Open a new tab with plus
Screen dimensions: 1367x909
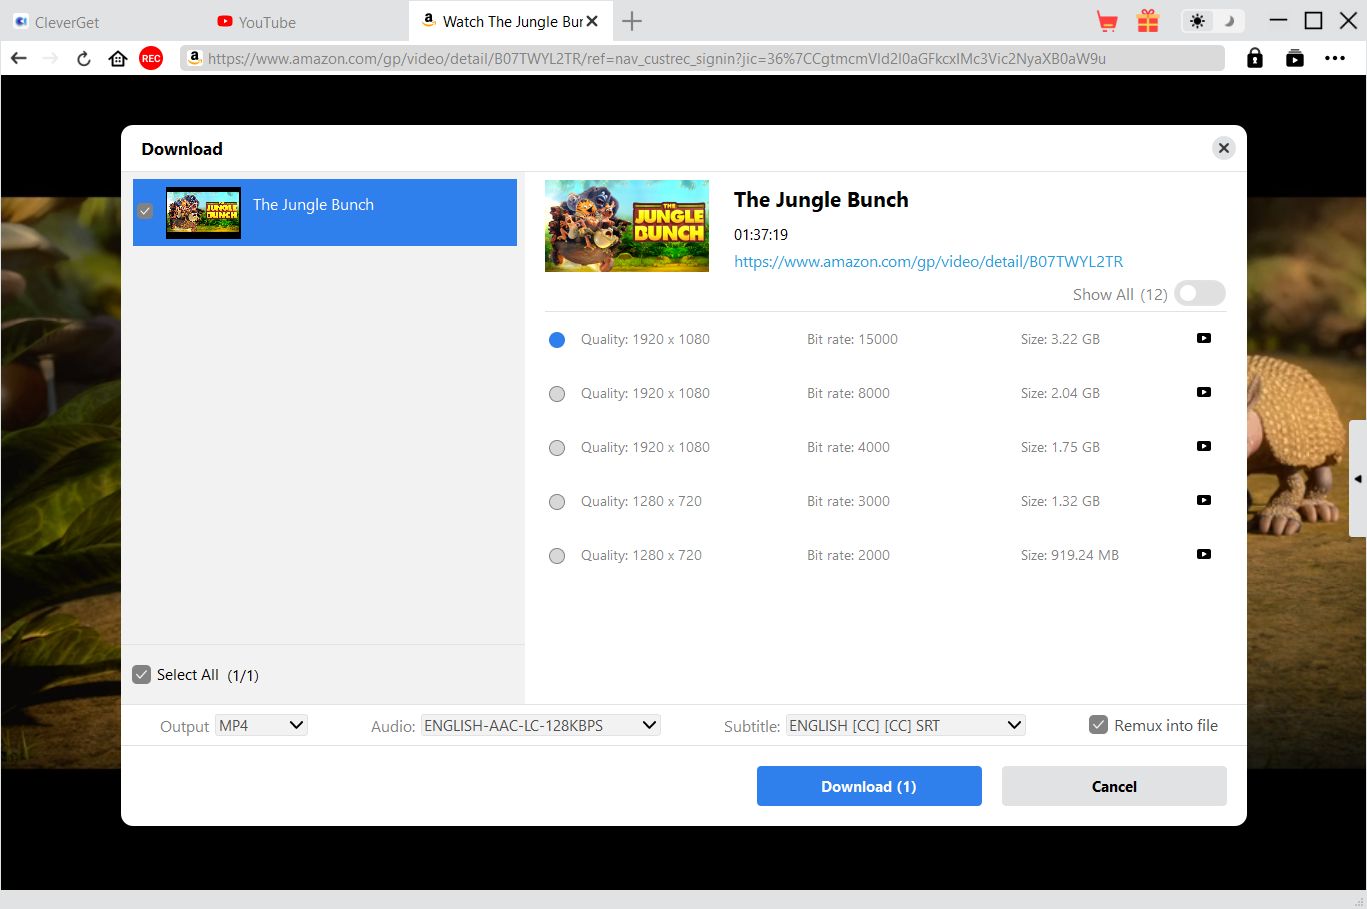pyautogui.click(x=632, y=21)
